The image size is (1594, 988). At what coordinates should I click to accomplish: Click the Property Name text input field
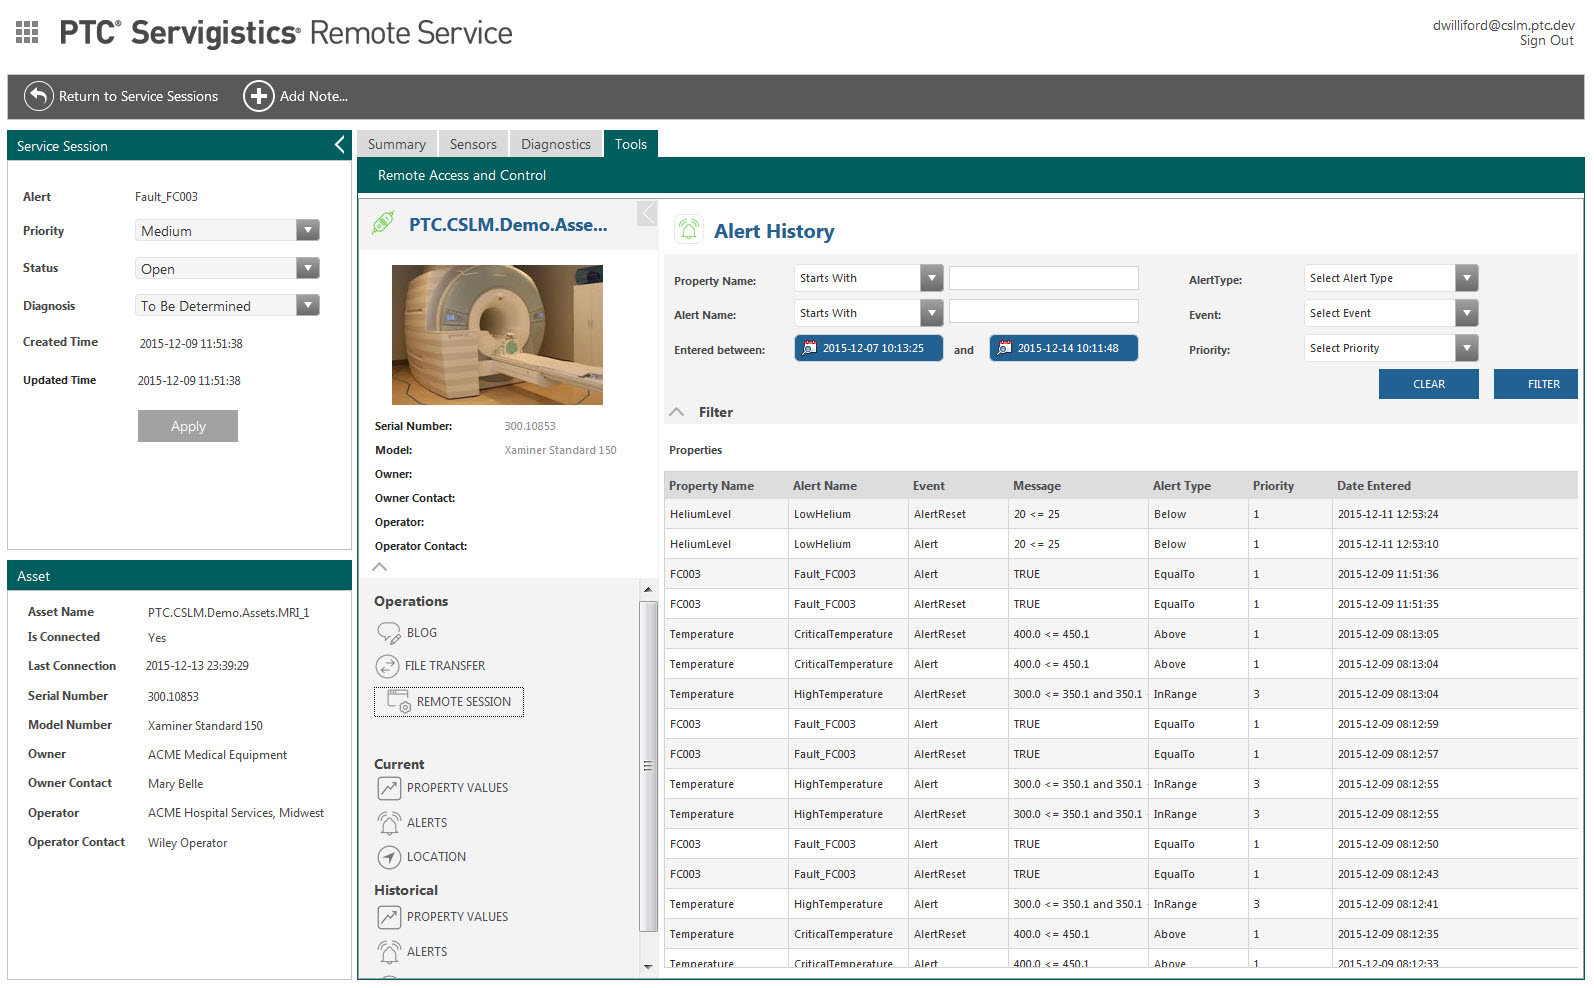tap(1043, 278)
